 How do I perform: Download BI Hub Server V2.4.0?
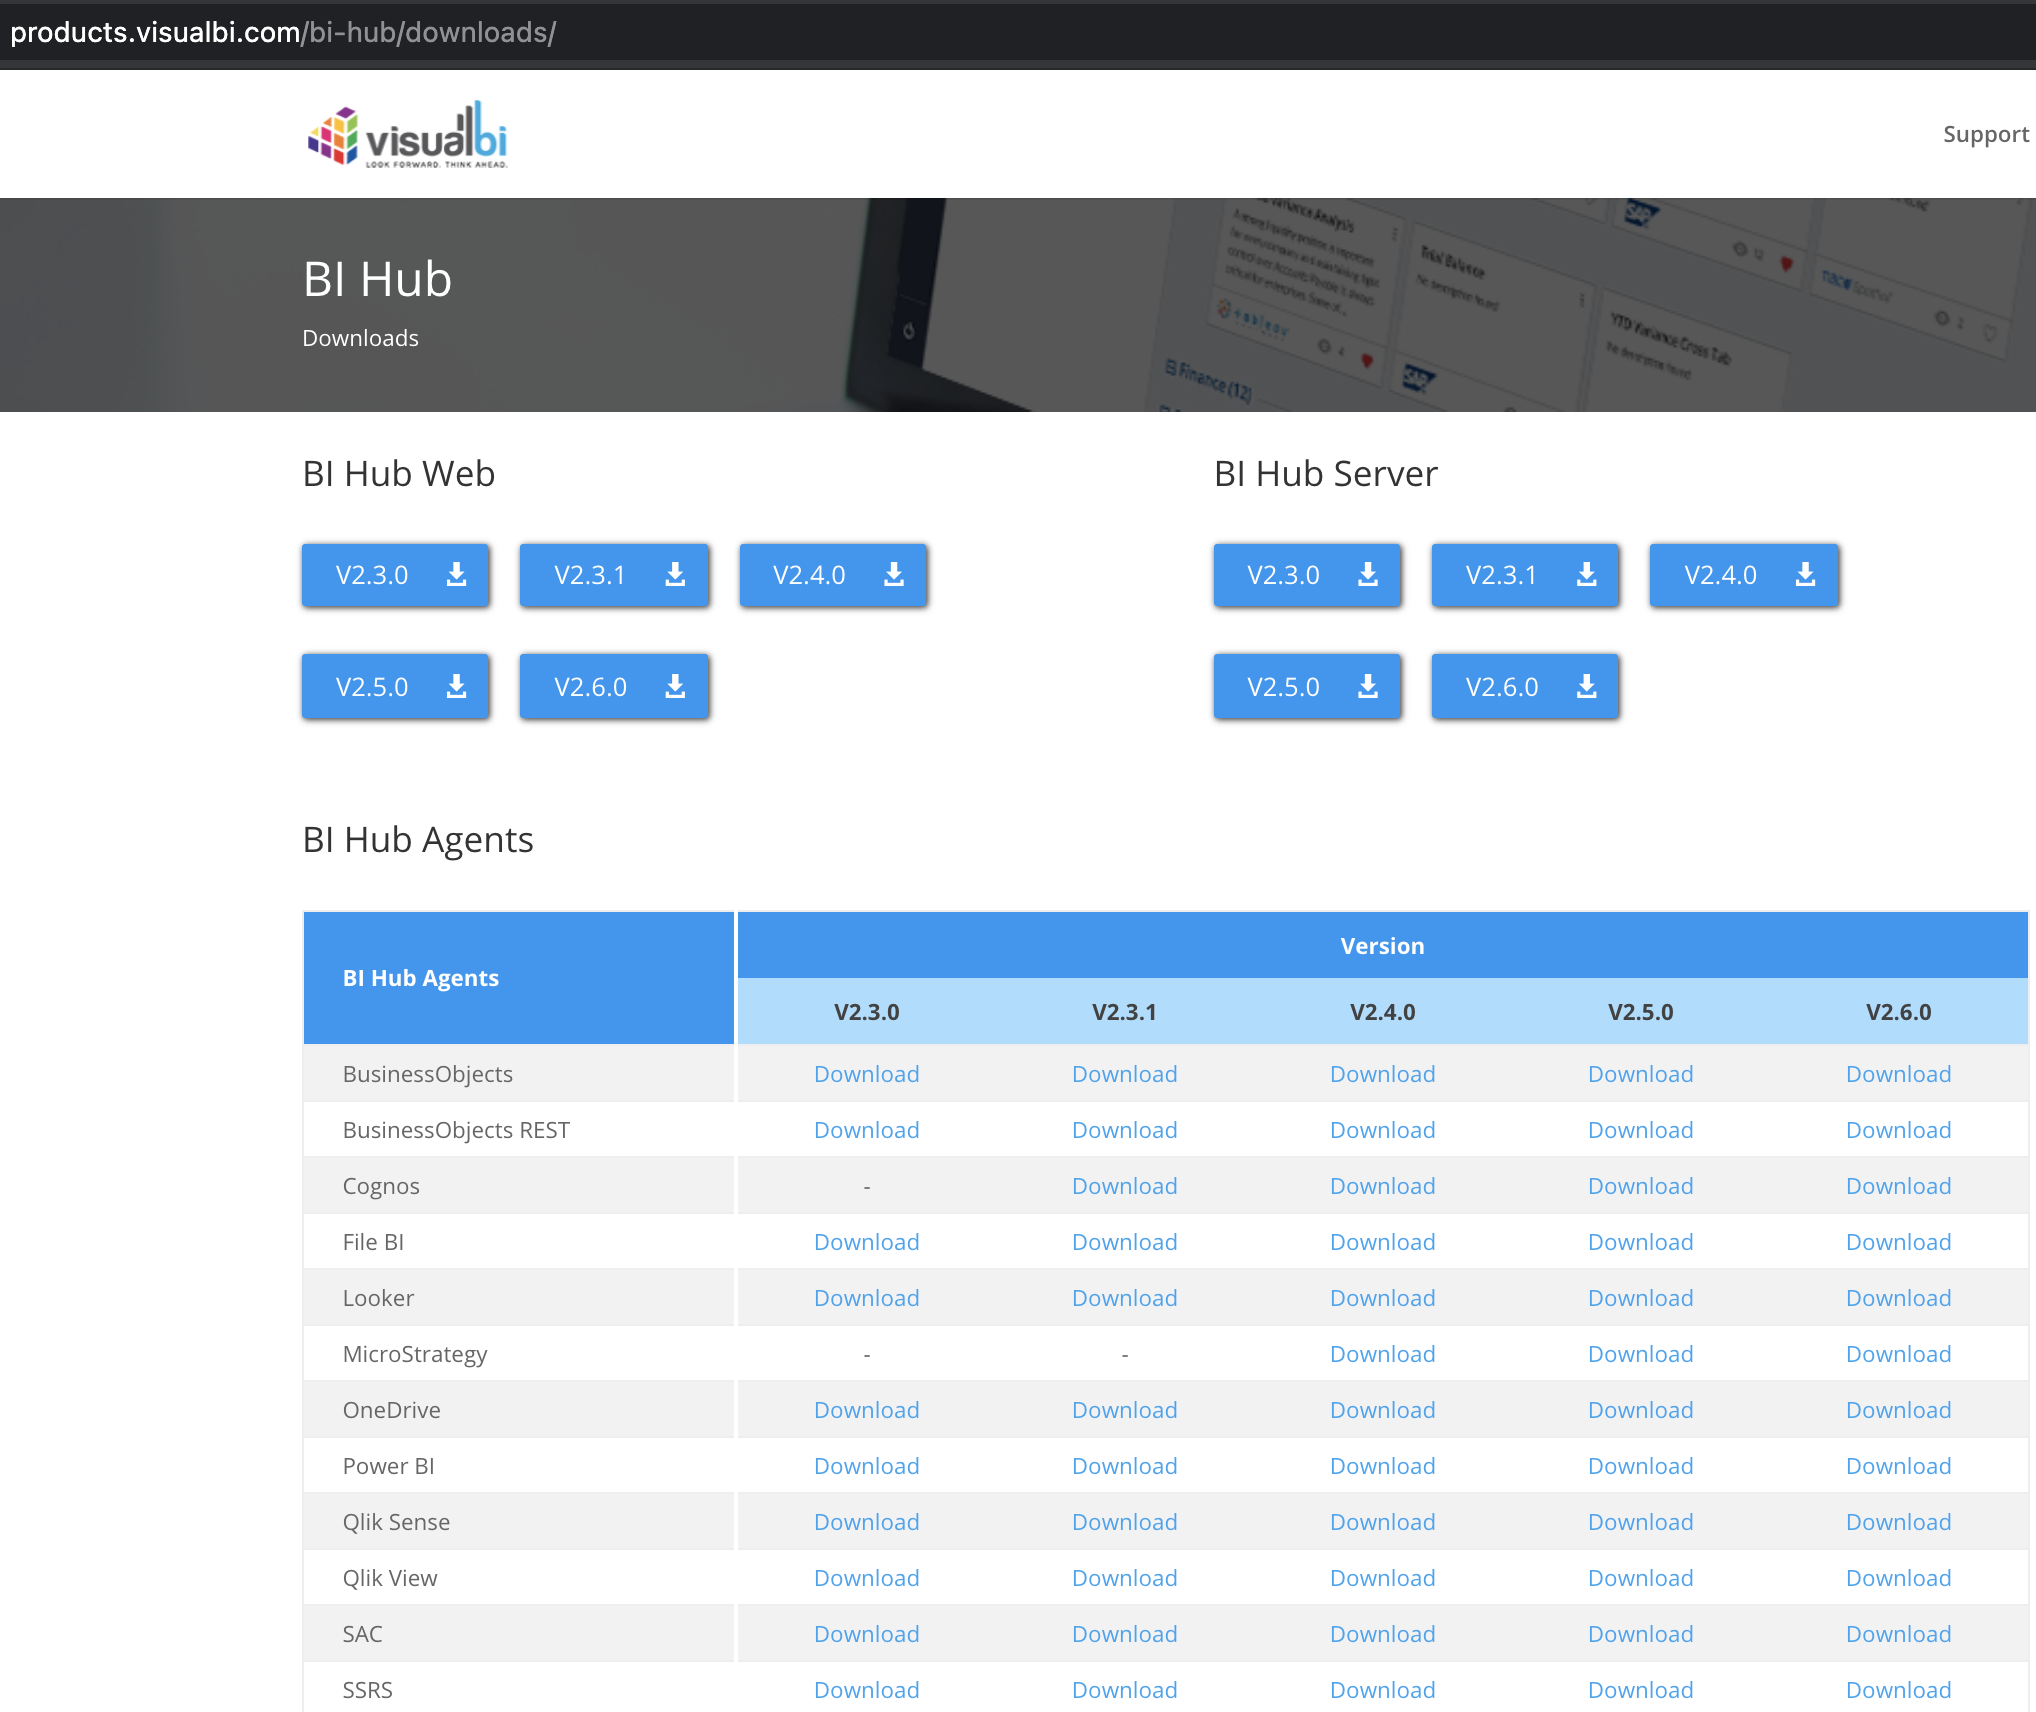pos(1744,575)
